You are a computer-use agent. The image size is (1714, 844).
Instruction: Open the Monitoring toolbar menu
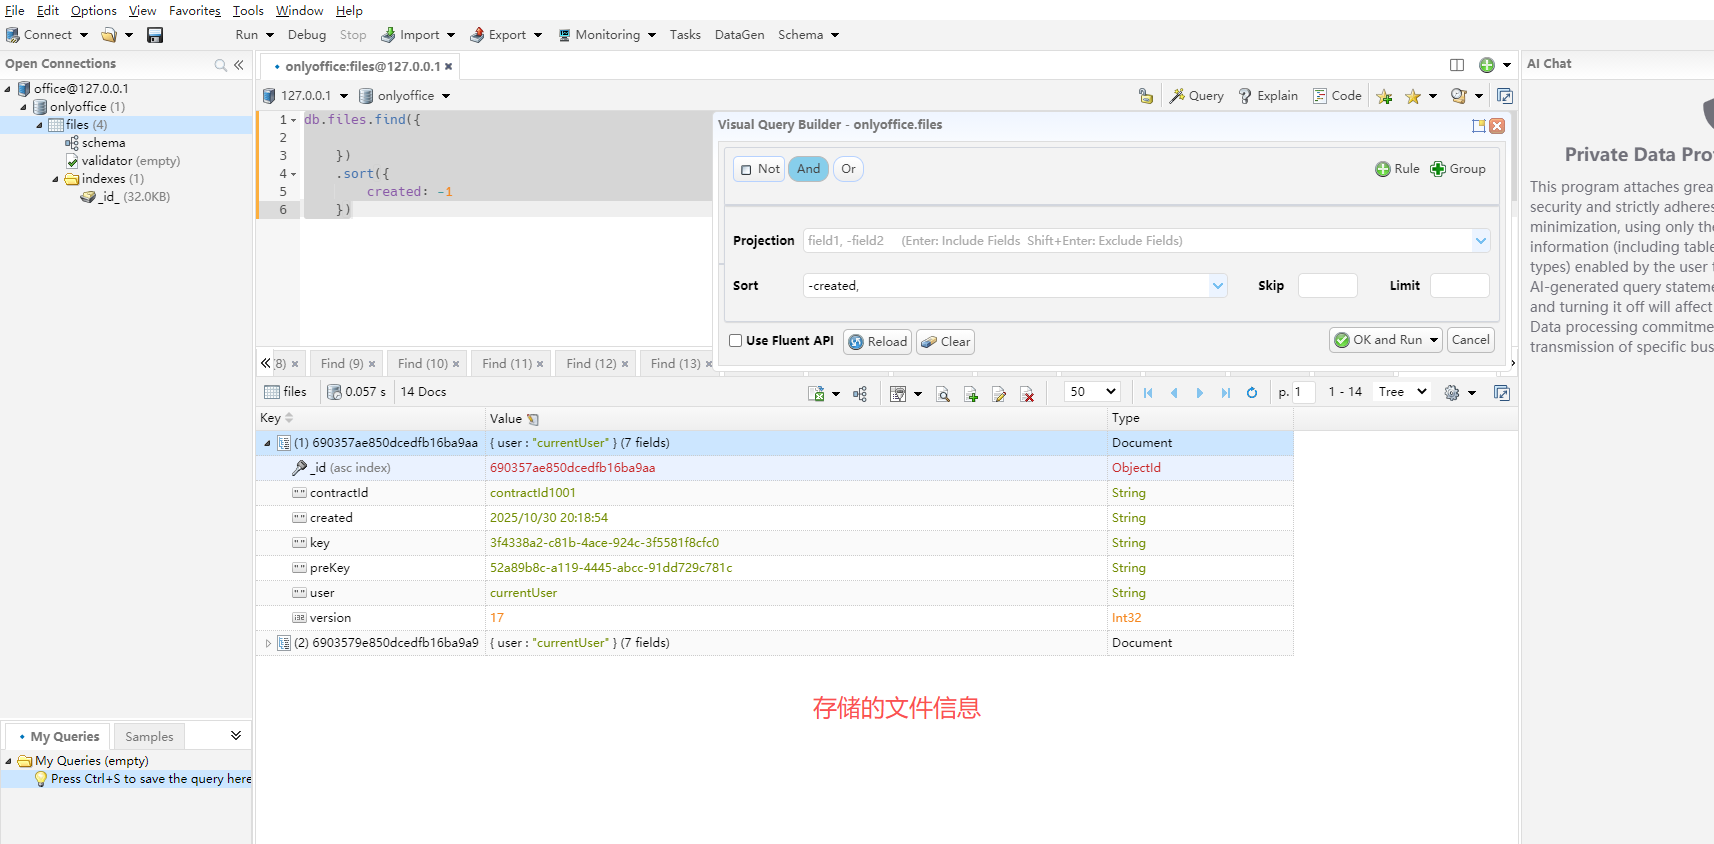pyautogui.click(x=607, y=35)
